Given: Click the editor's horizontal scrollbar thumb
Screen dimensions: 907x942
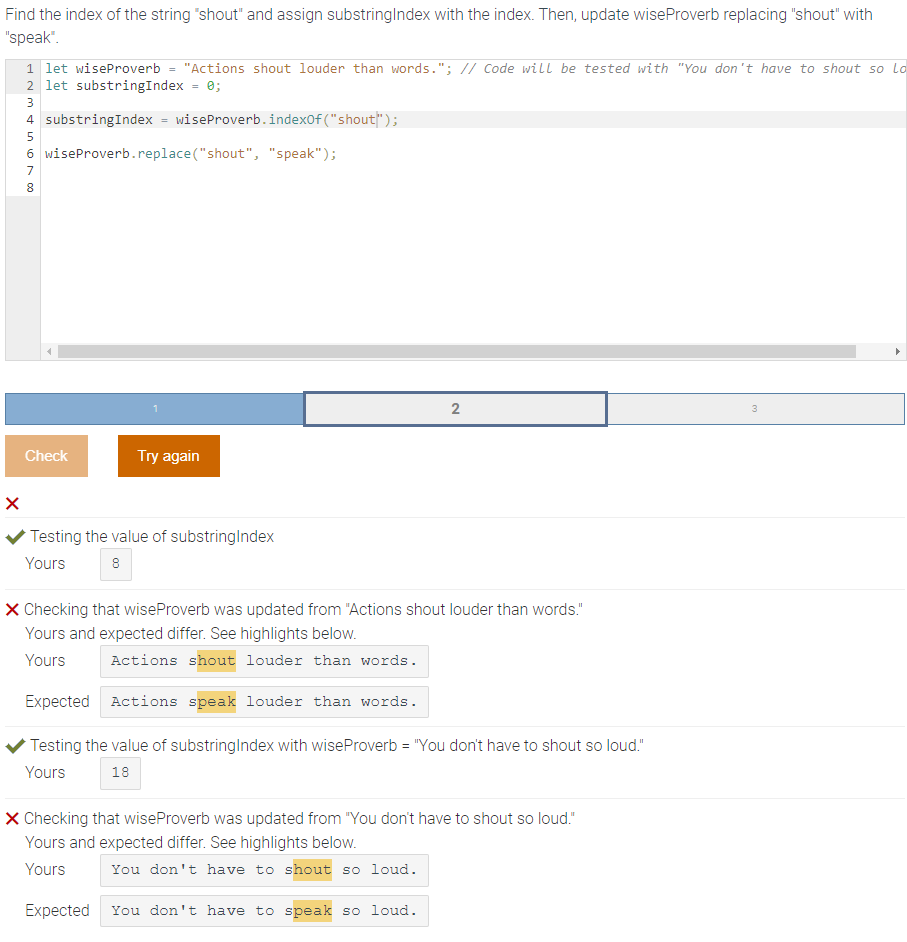Looking at the screenshot, I should (457, 351).
